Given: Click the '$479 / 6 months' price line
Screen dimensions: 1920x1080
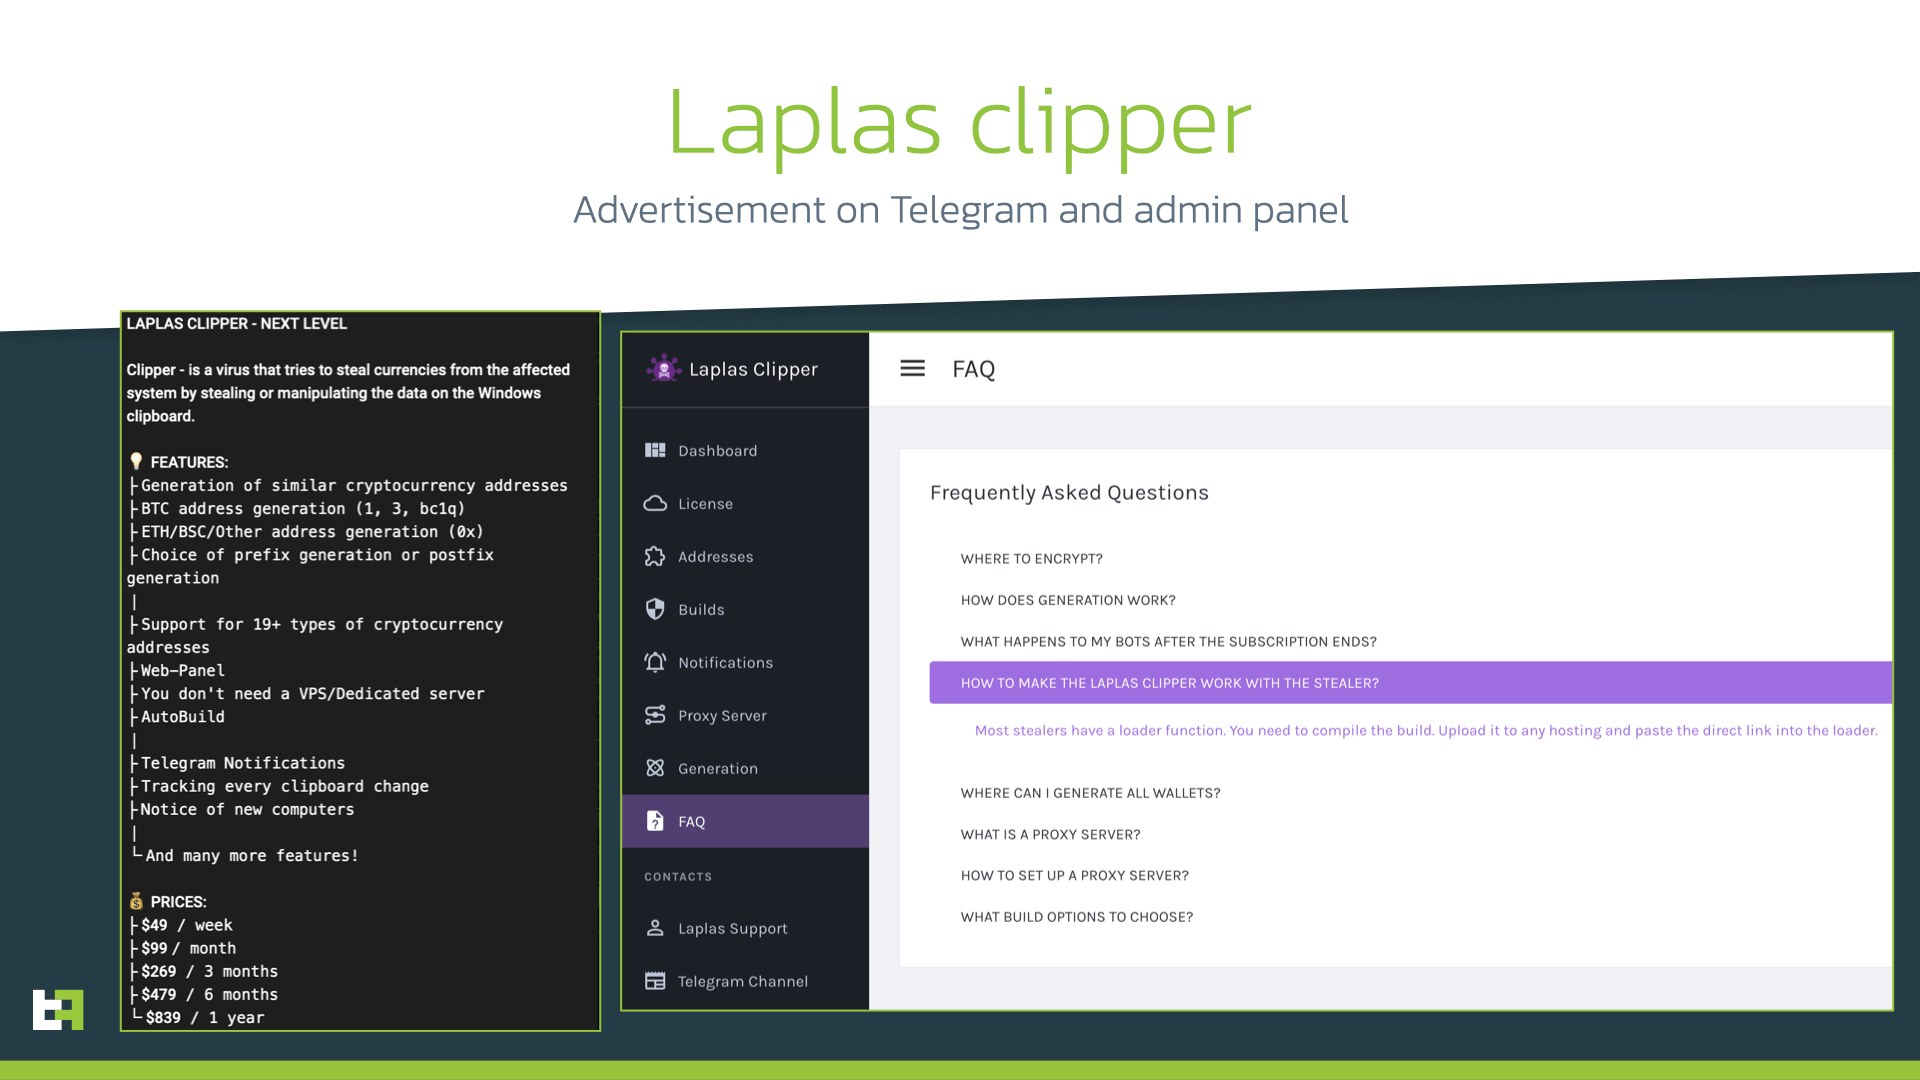Looking at the screenshot, I should [203, 994].
